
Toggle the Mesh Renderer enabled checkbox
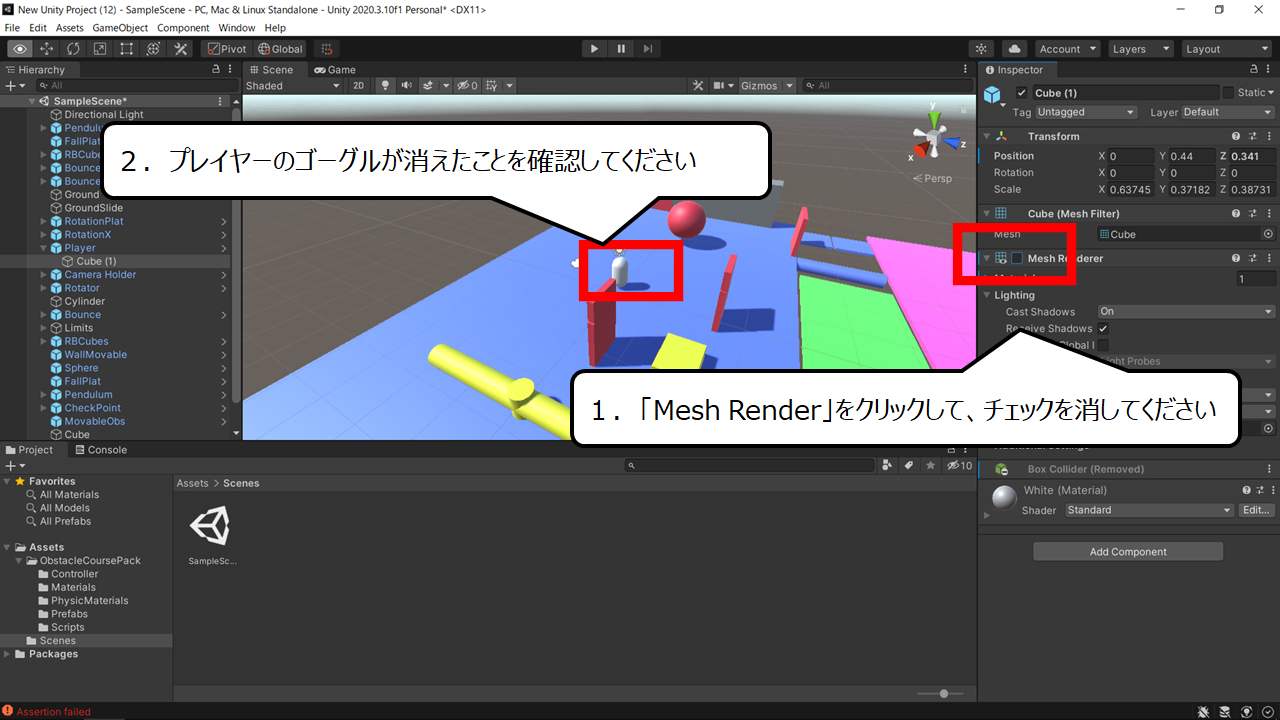pyautogui.click(x=1017, y=259)
